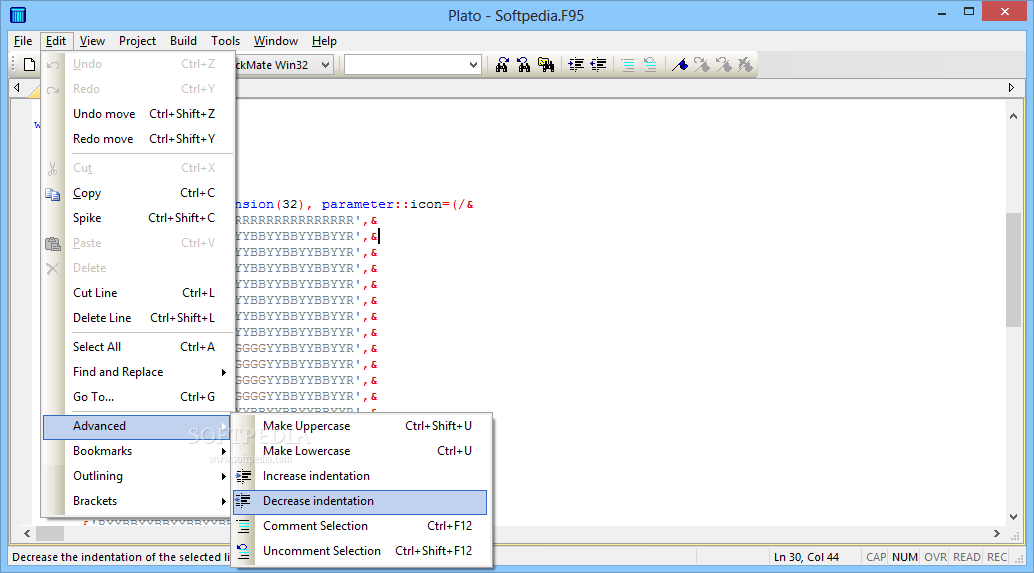Open the Tools menu
This screenshot has height=573, width=1034.
[226, 41]
